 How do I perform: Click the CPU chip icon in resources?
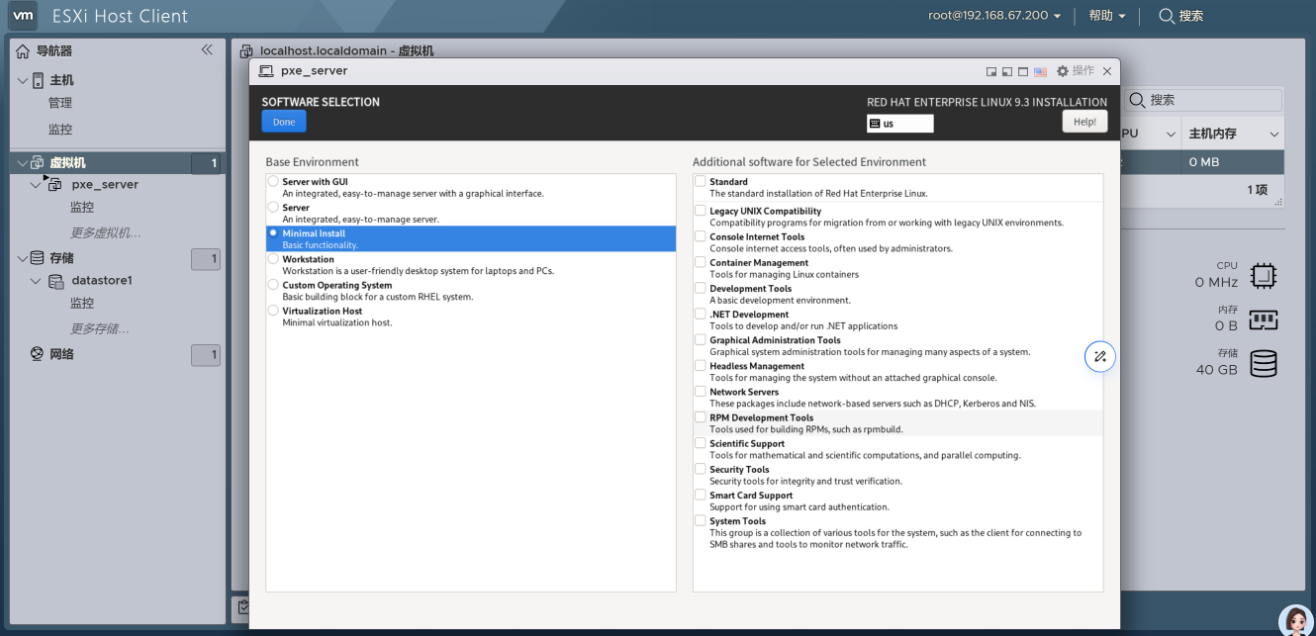click(x=1263, y=275)
